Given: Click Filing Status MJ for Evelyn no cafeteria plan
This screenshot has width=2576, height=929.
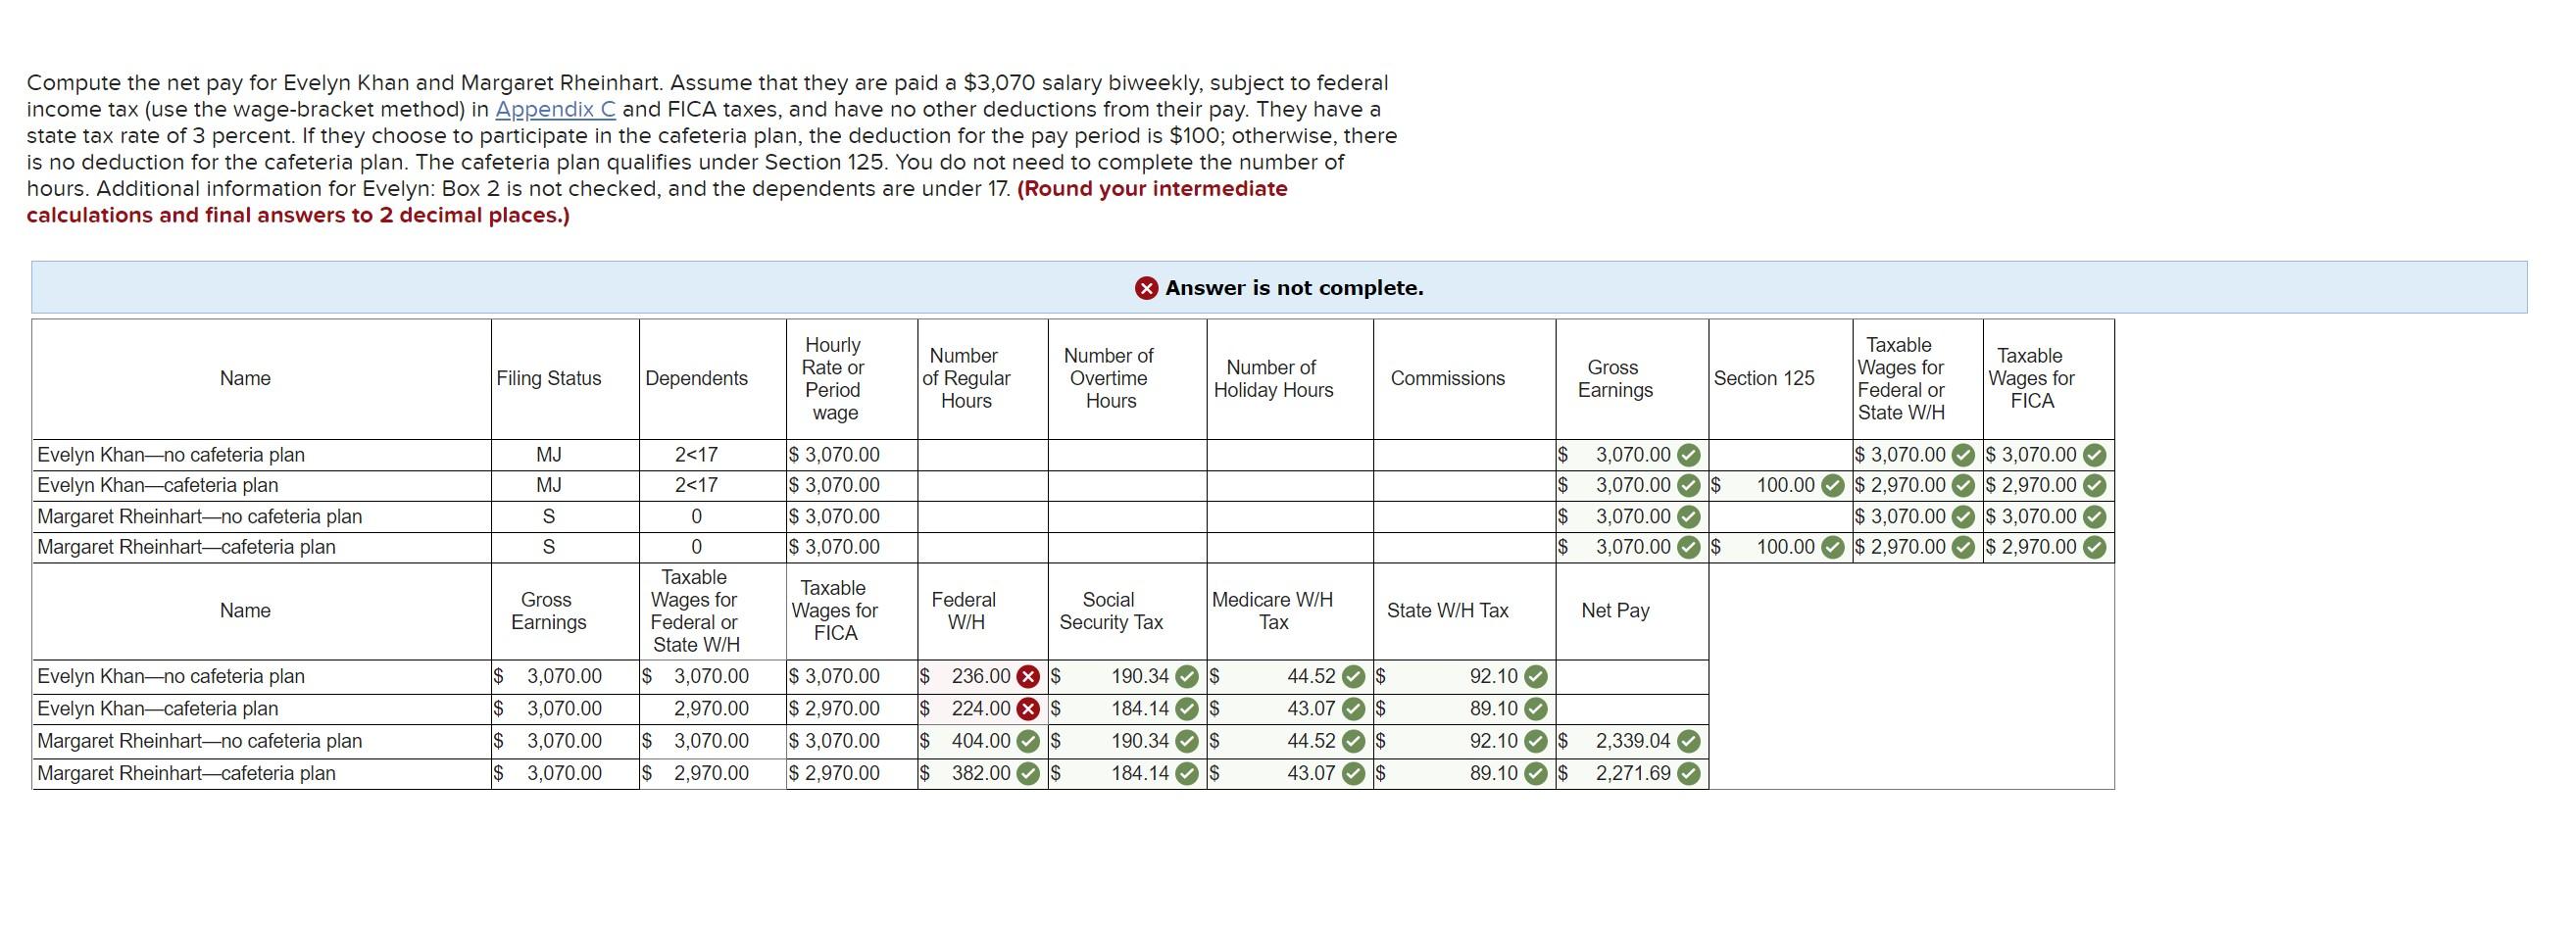Looking at the screenshot, I should [x=549, y=455].
